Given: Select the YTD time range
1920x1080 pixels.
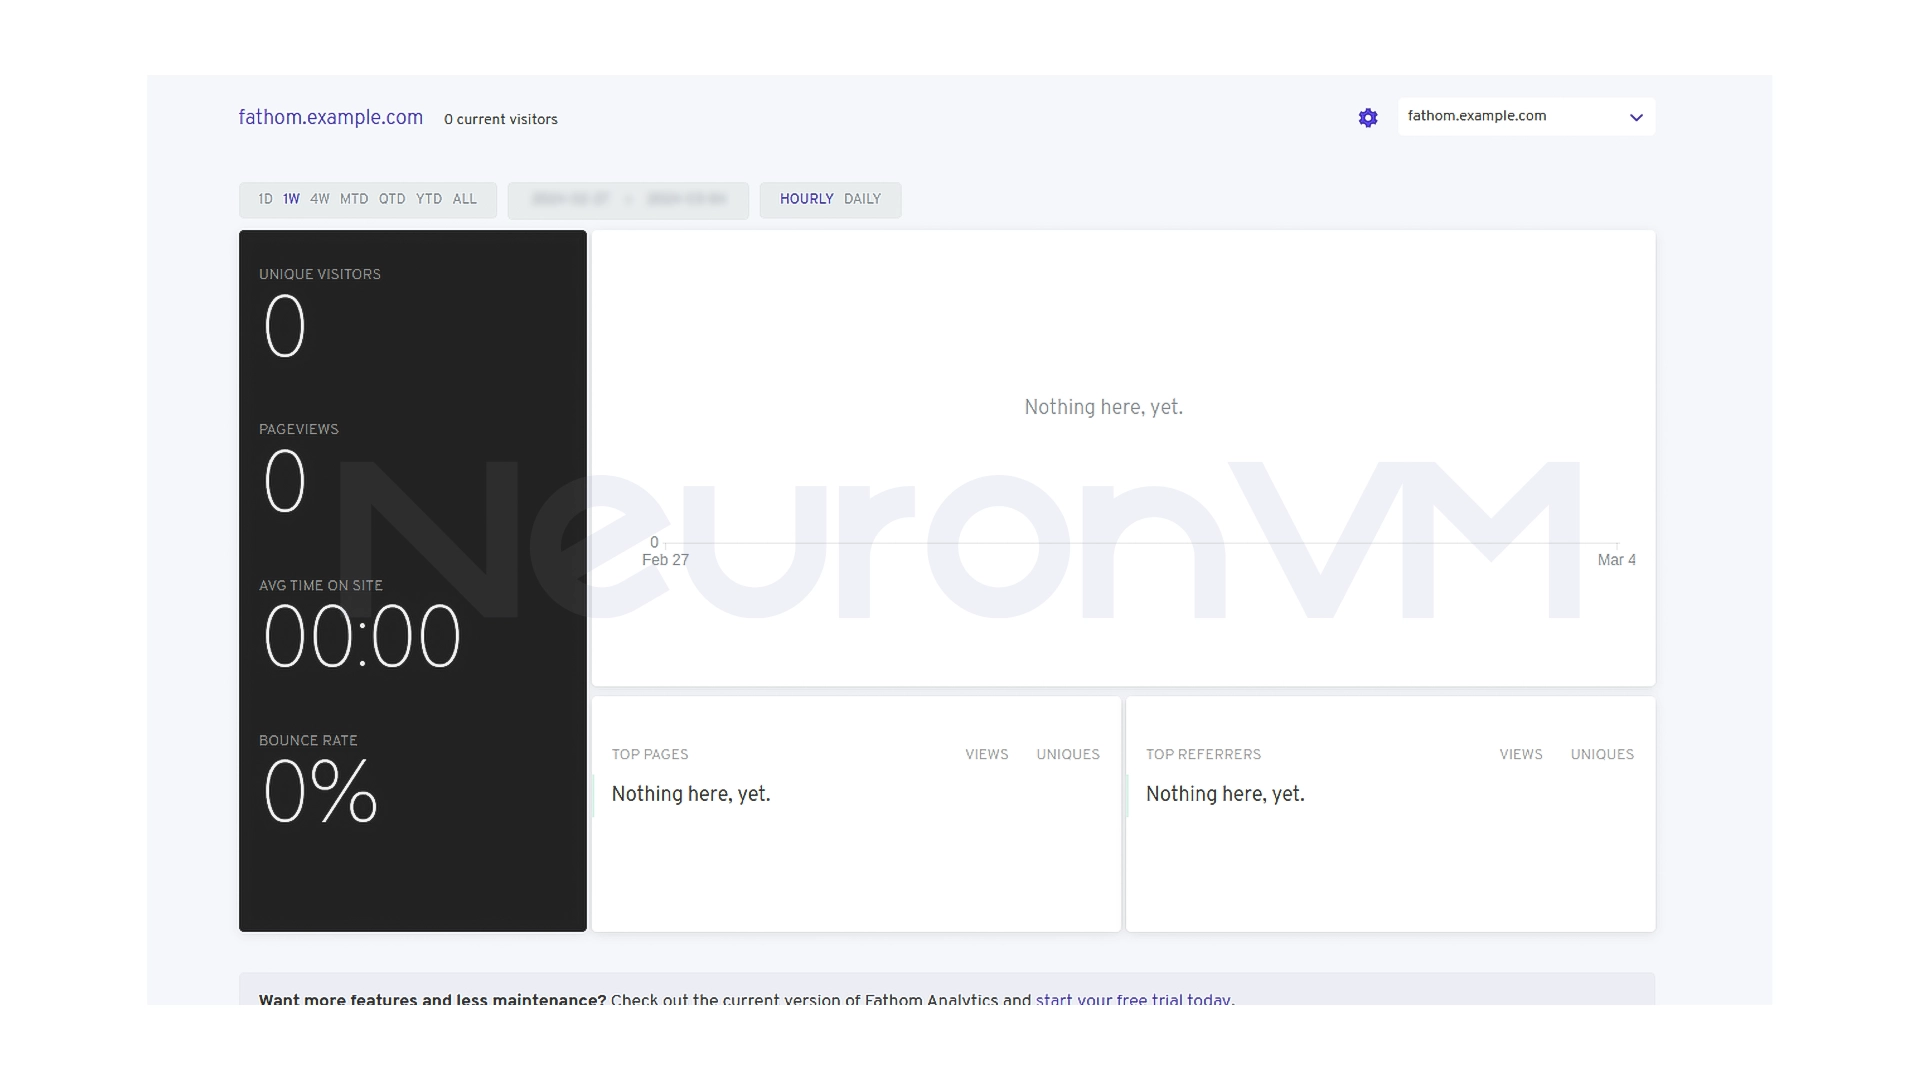Looking at the screenshot, I should point(428,199).
